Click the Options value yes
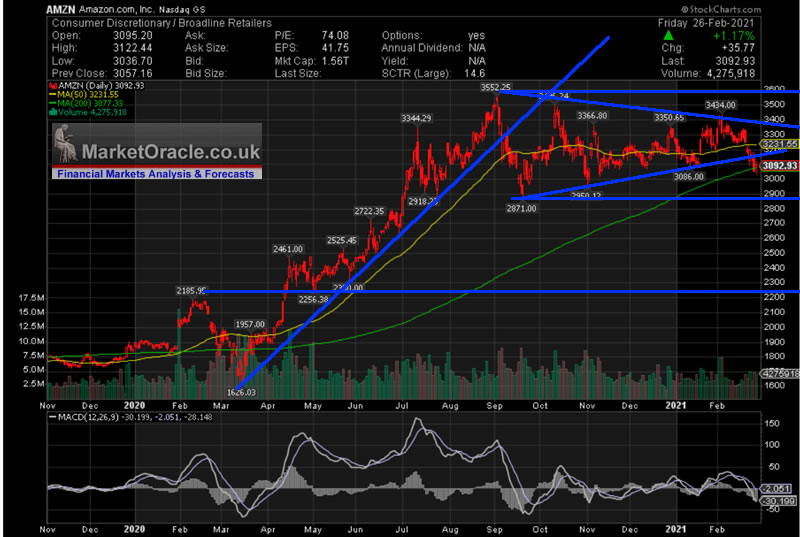This screenshot has height=537, width=800. 477,36
